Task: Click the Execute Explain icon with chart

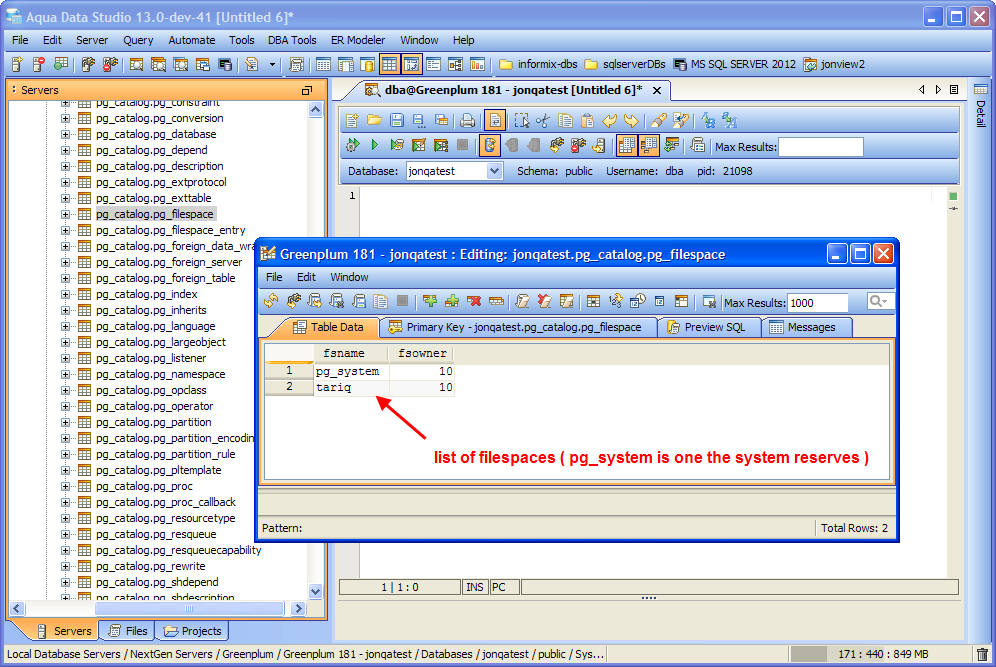Action: pyautogui.click(x=419, y=145)
